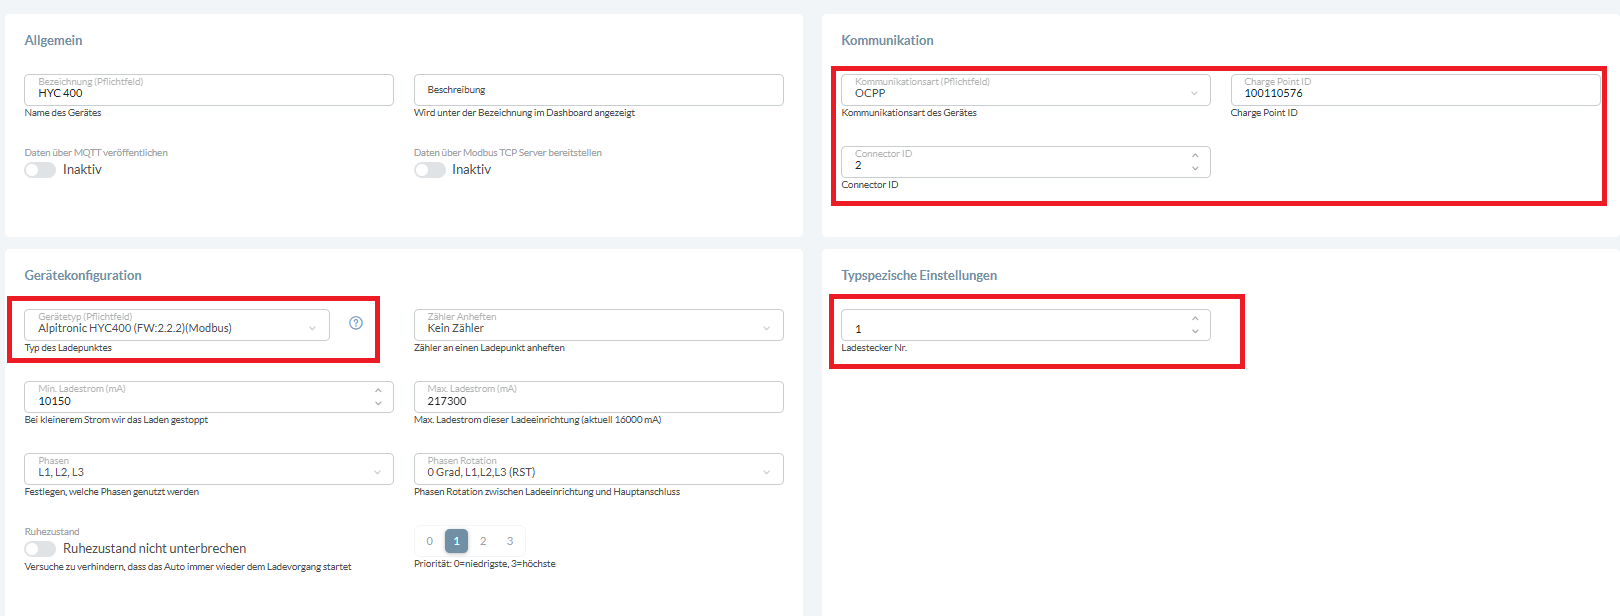The image size is (1620, 616).
Task: Click the Ladestecker Nr. stepper arrows
Action: (x=1195, y=325)
